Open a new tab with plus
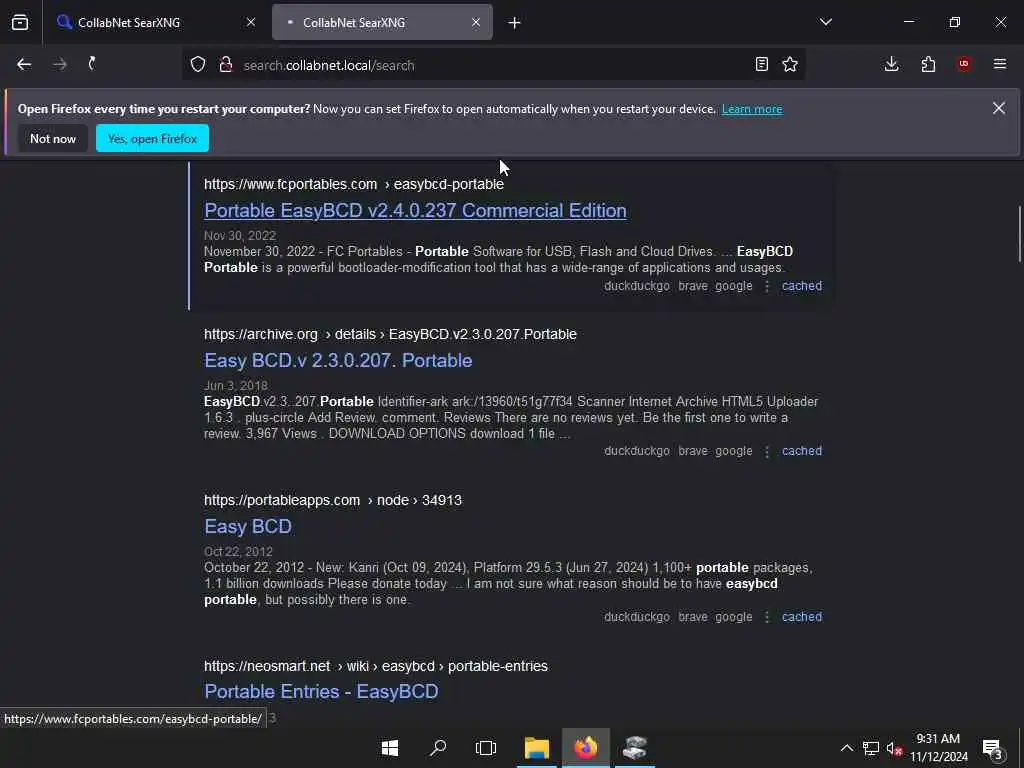Viewport: 1024px width, 768px height. pyautogui.click(x=515, y=23)
